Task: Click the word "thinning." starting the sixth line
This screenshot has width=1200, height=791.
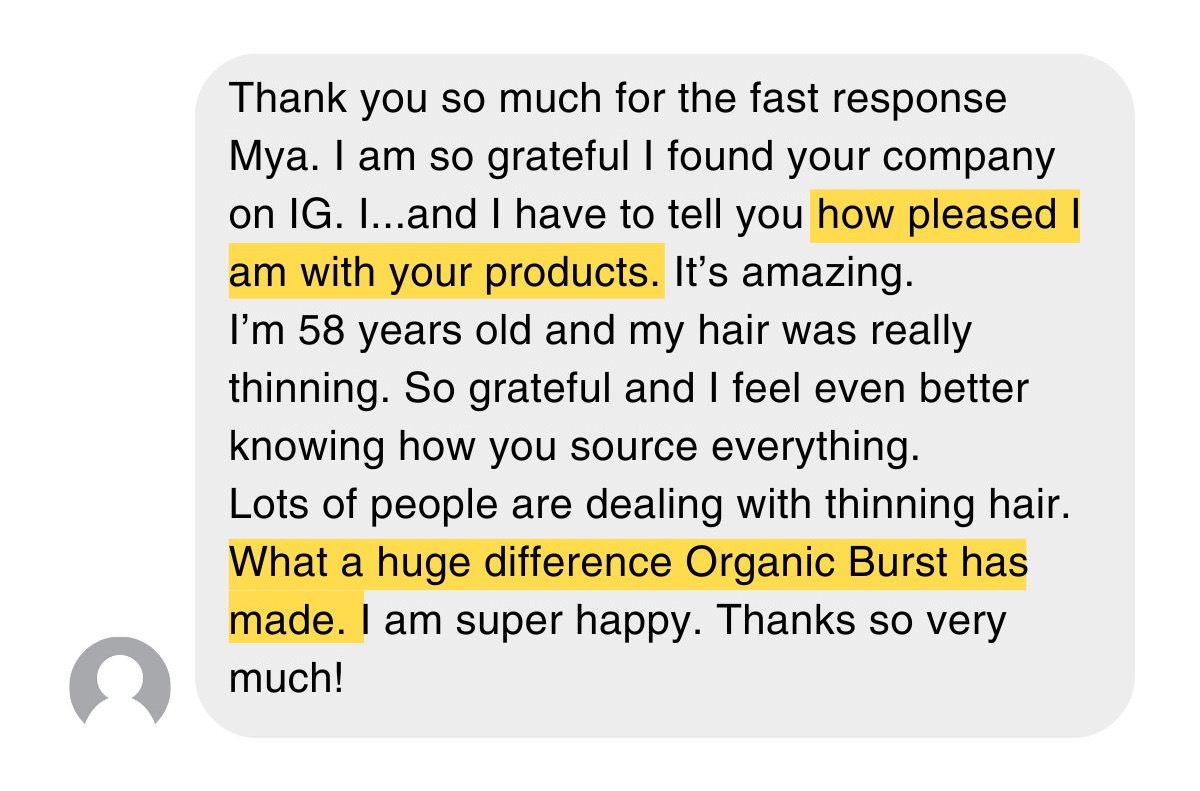Action: click(311, 389)
